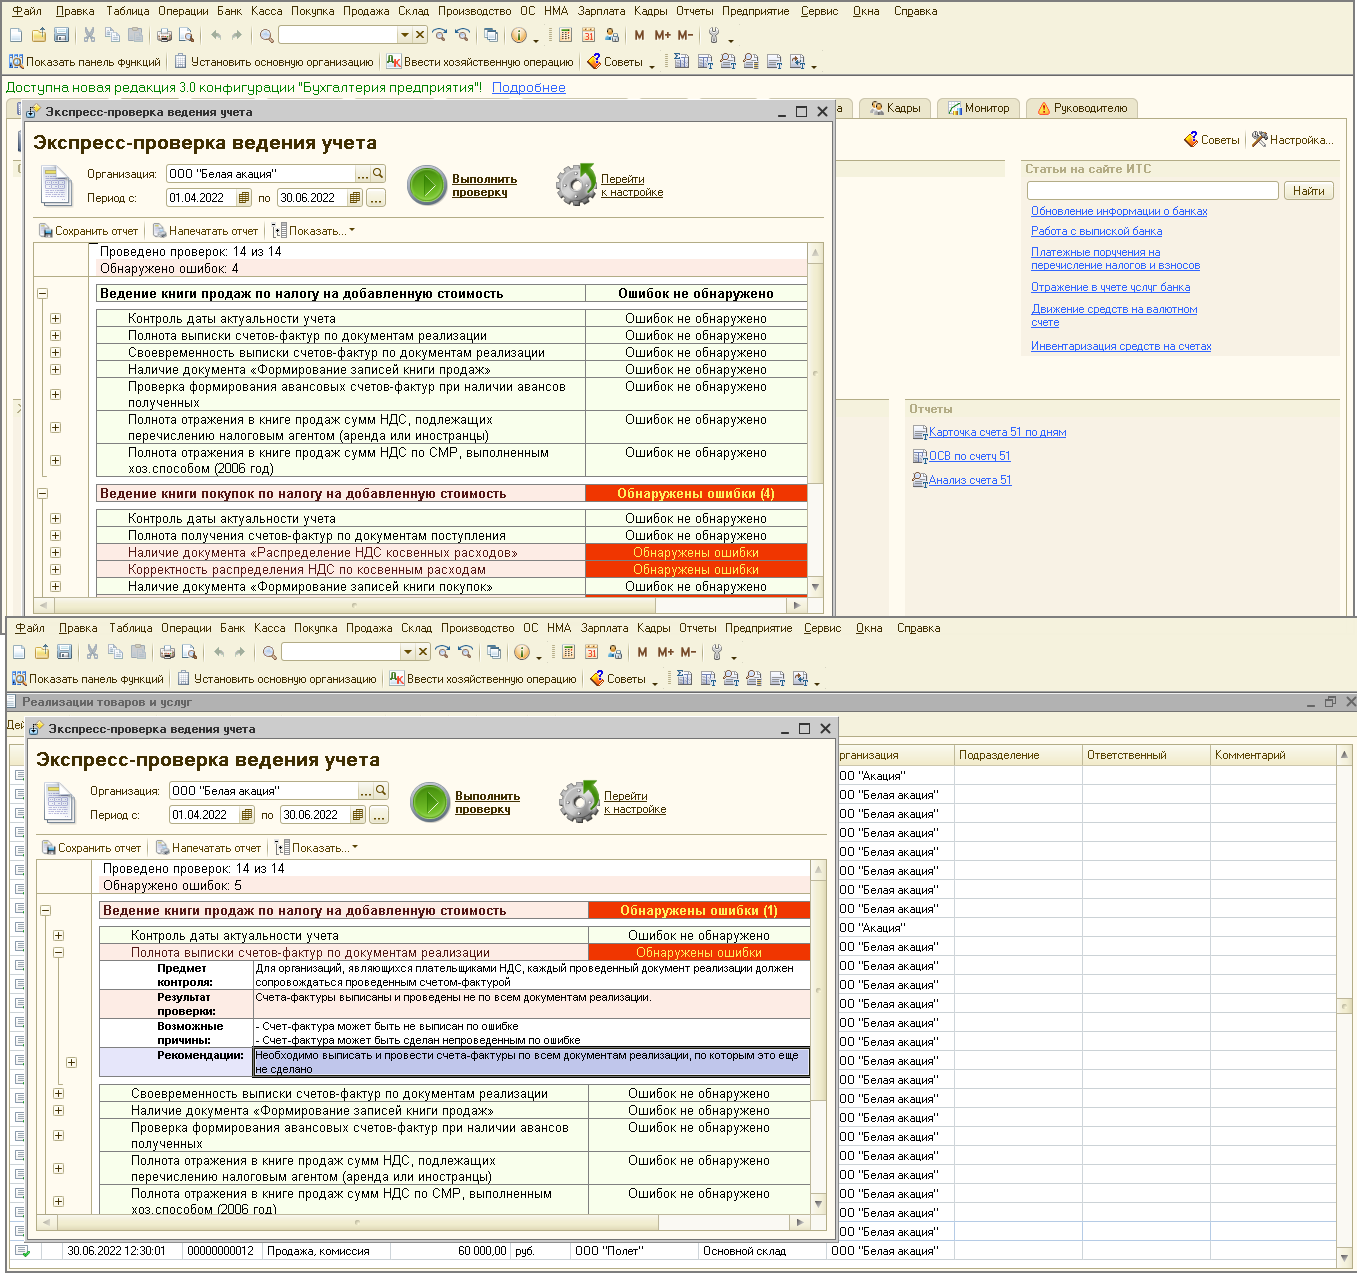Click the clear search X icon in lower window toolbar

tap(423, 652)
